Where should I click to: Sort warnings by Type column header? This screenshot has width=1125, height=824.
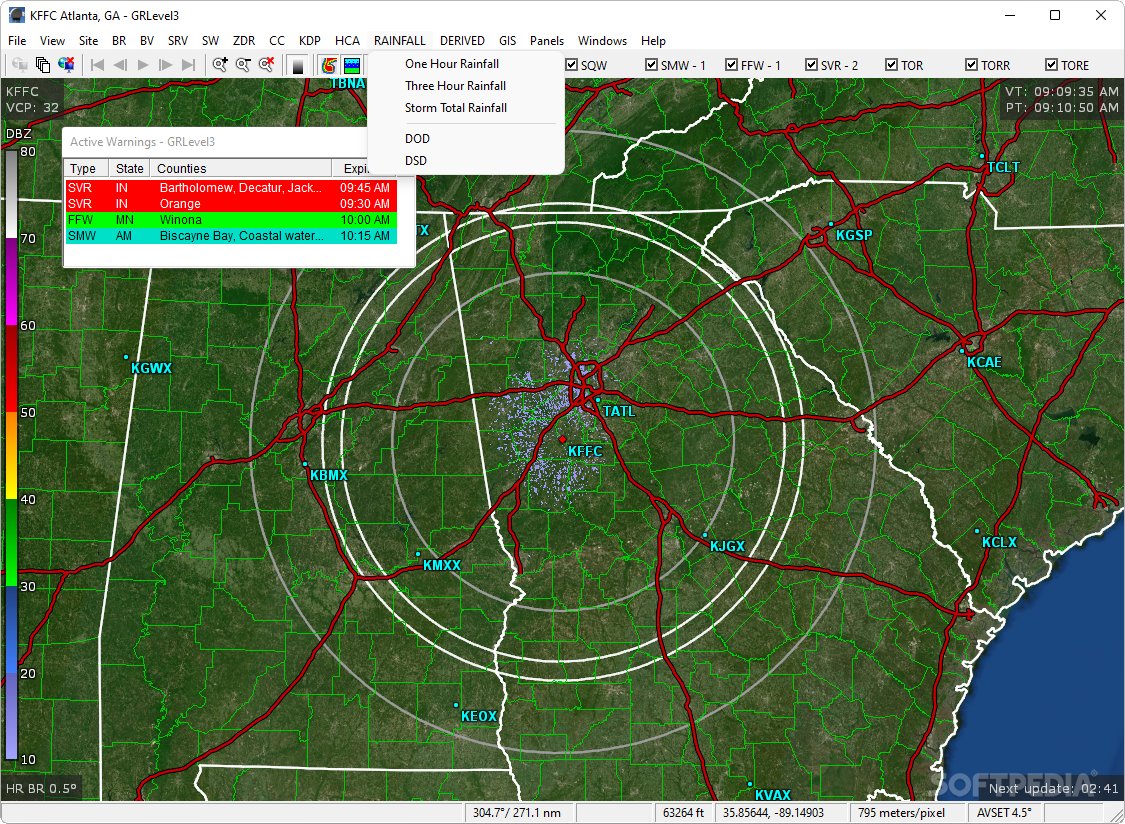86,169
